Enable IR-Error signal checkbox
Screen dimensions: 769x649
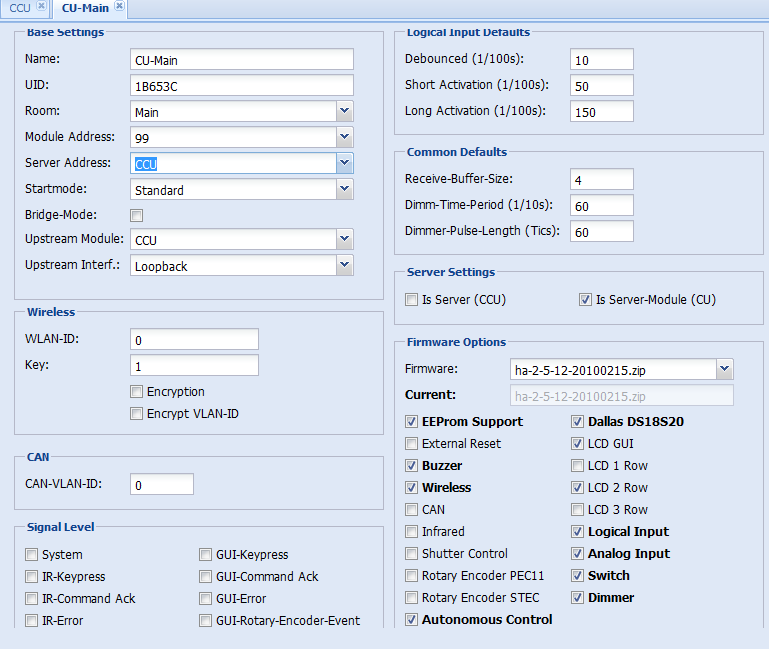tap(31, 621)
